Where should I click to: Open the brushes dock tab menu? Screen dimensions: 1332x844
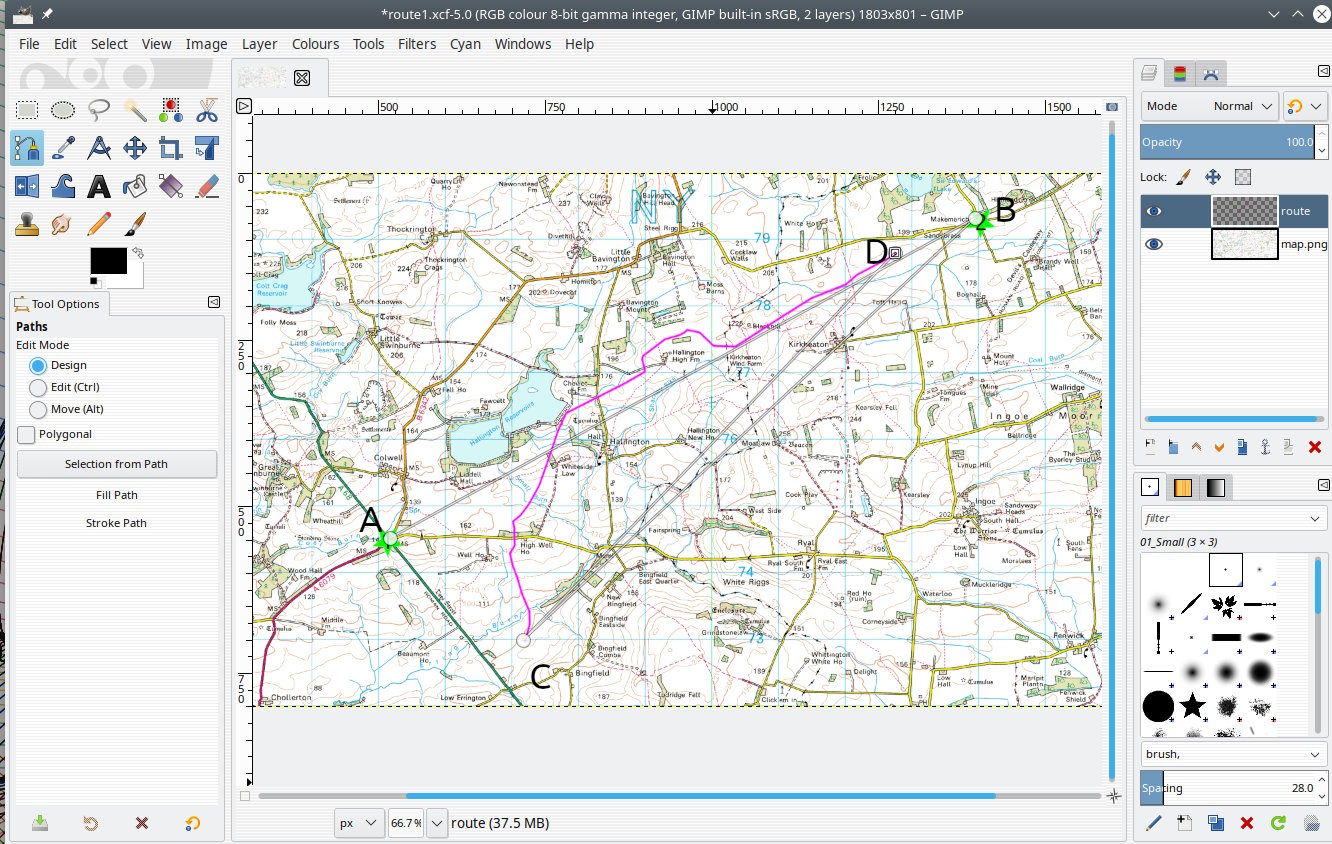[x=1322, y=484]
